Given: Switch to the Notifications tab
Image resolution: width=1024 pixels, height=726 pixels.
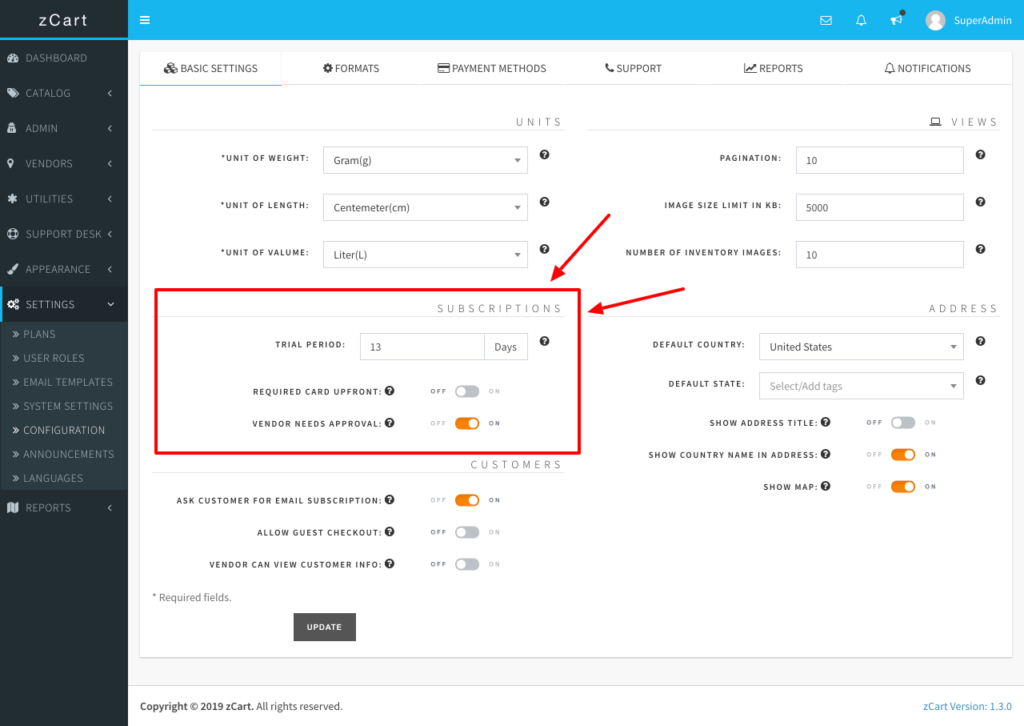Looking at the screenshot, I should click(927, 68).
